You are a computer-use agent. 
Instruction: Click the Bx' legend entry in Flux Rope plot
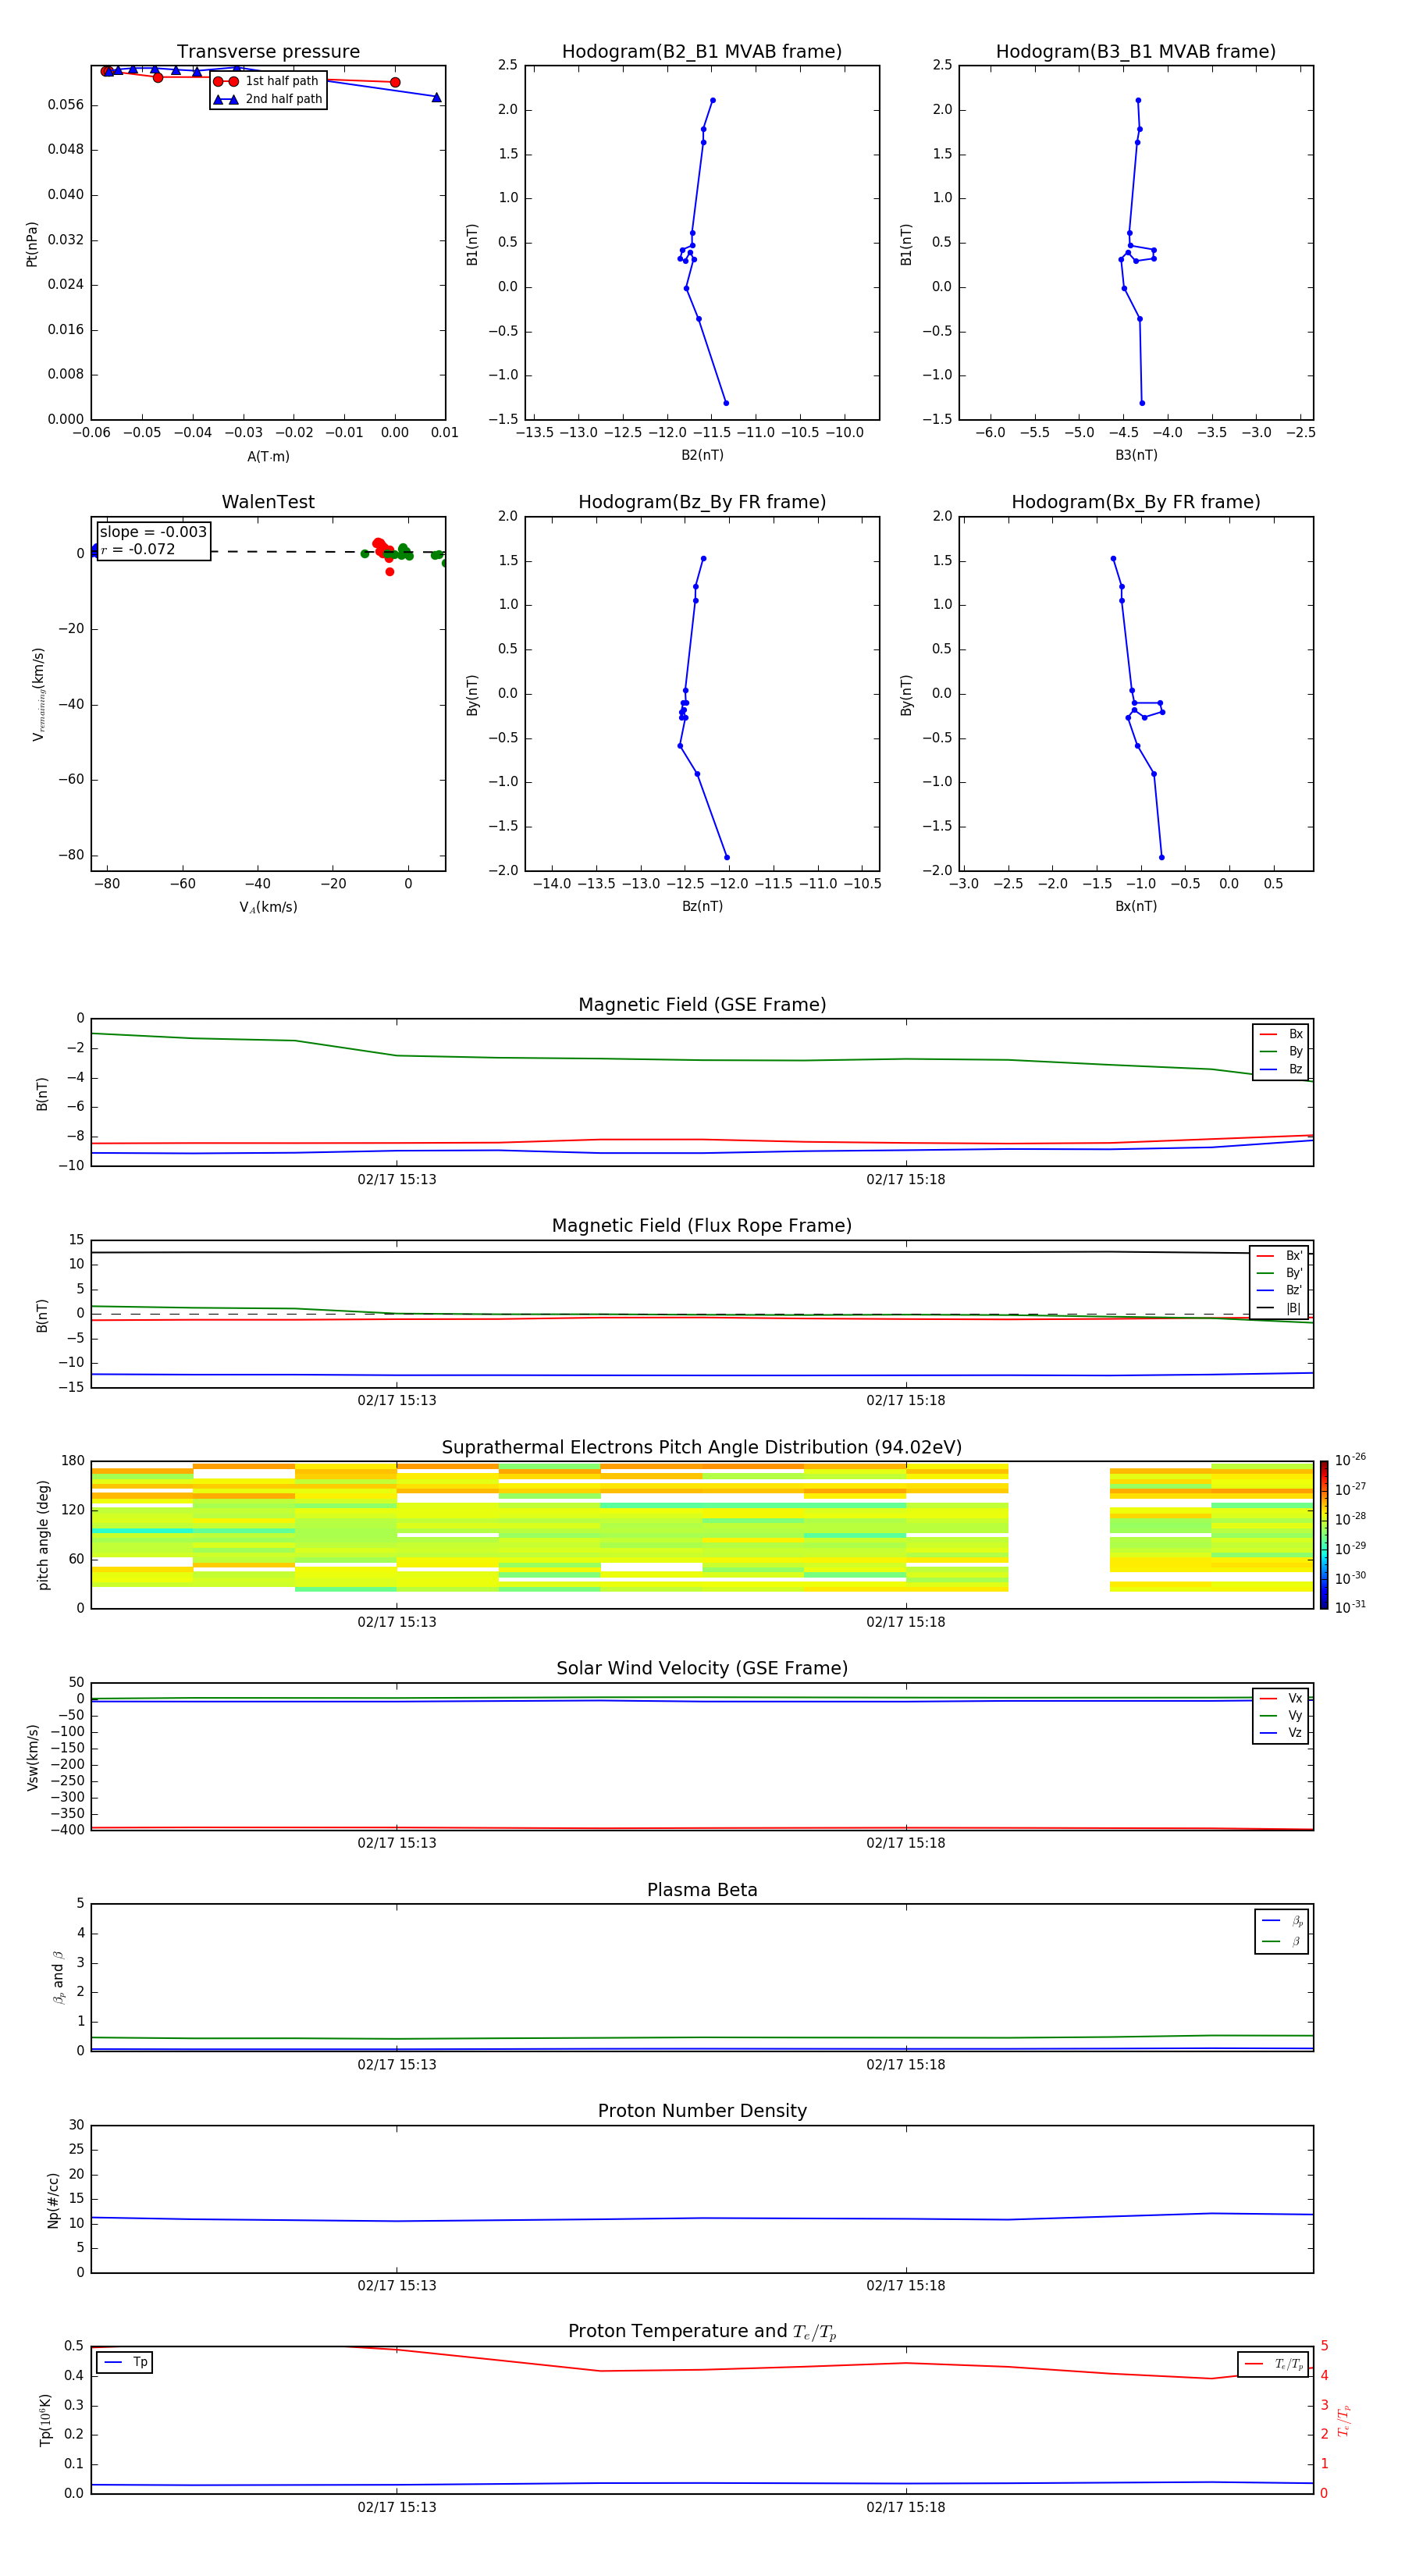tap(1279, 1256)
